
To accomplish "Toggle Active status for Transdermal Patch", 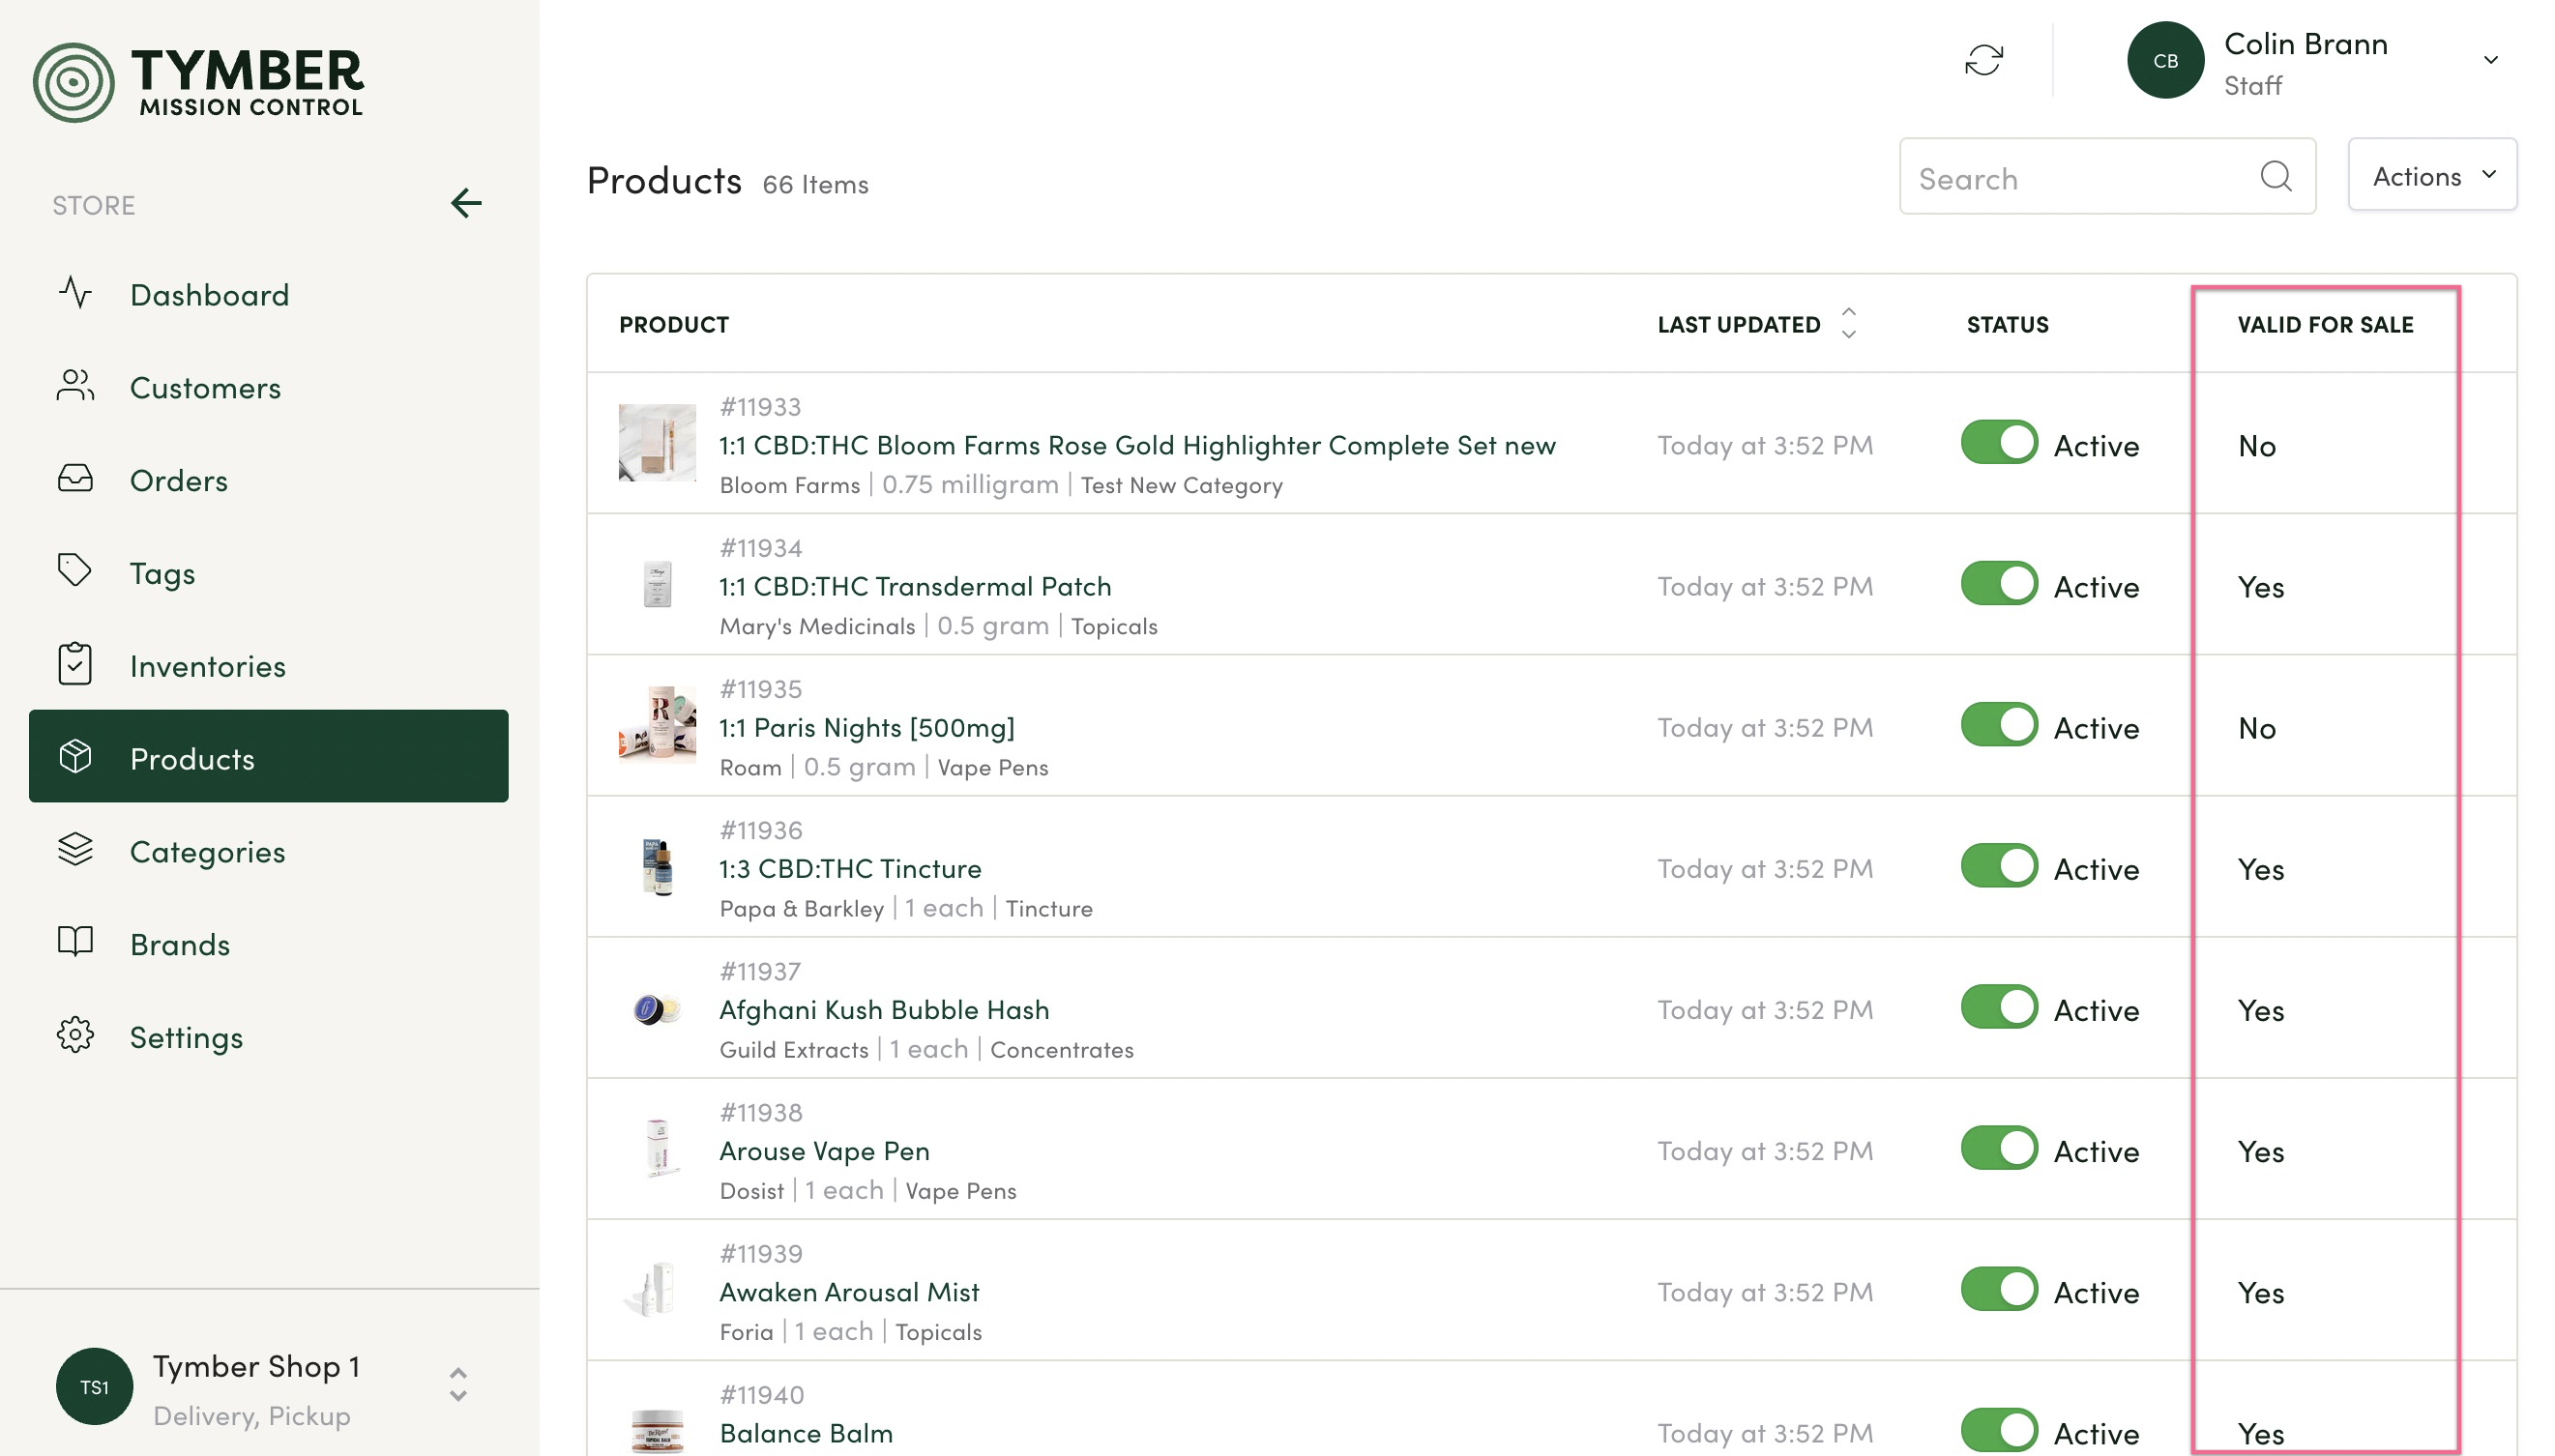I will 1999,583.
